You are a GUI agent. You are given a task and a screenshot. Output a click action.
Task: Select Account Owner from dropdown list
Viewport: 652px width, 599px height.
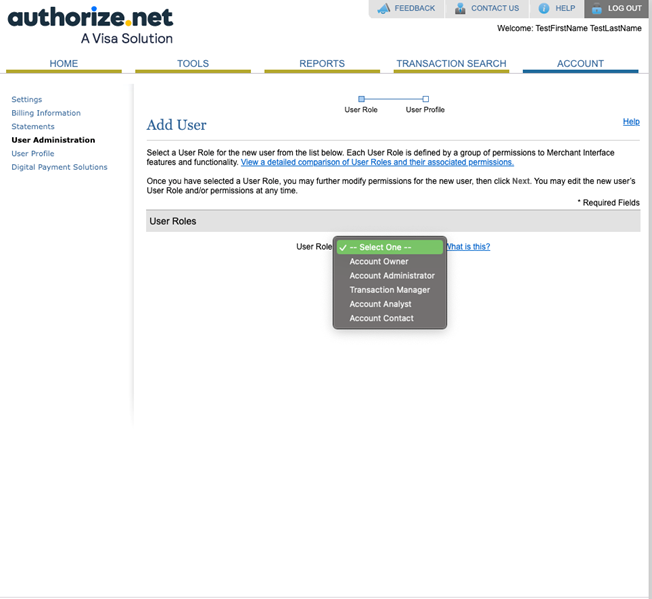click(379, 262)
